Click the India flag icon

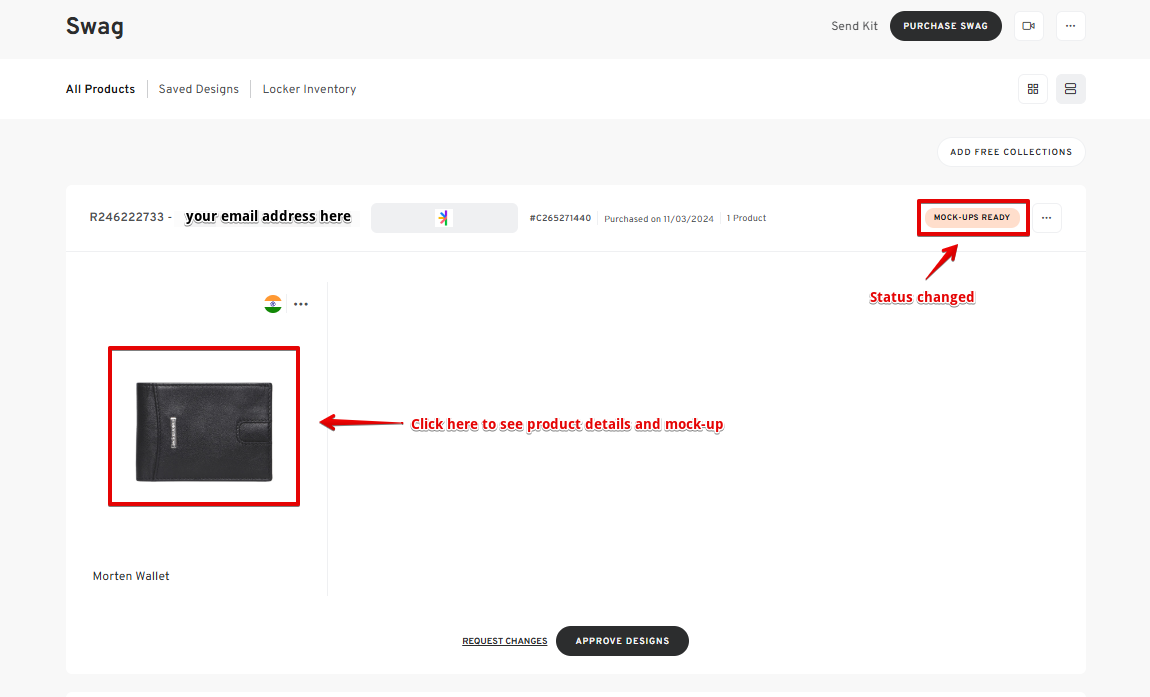273,304
